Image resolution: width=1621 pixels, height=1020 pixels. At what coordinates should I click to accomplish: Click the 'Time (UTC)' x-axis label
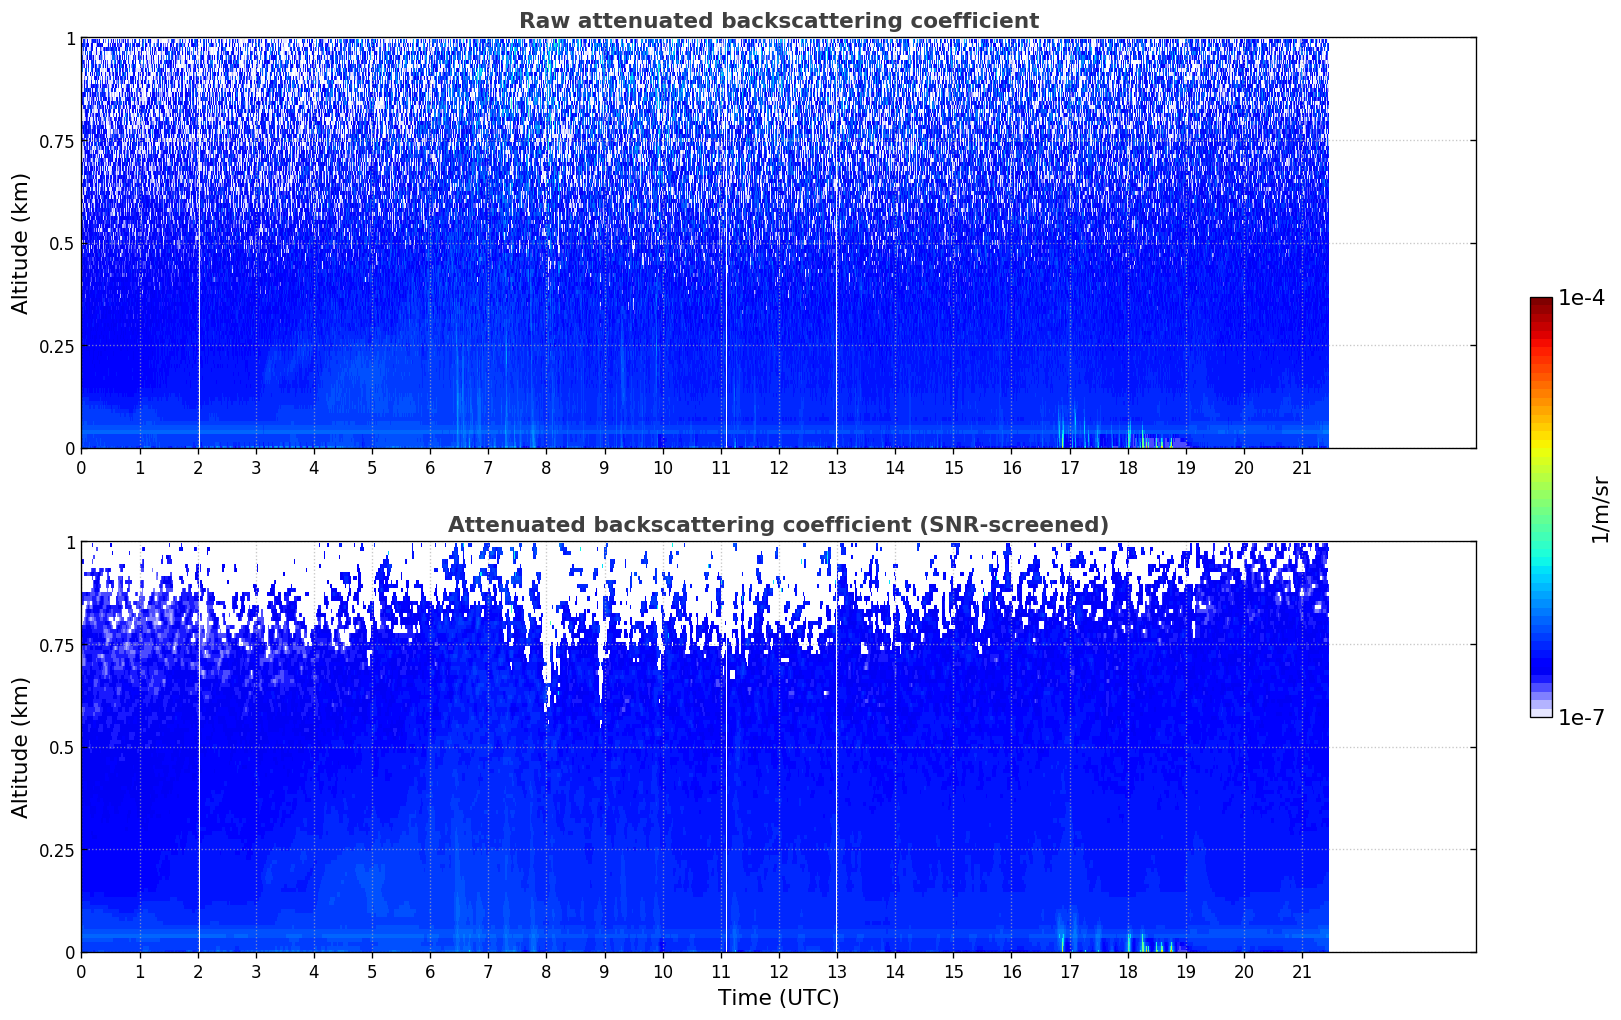[778, 998]
